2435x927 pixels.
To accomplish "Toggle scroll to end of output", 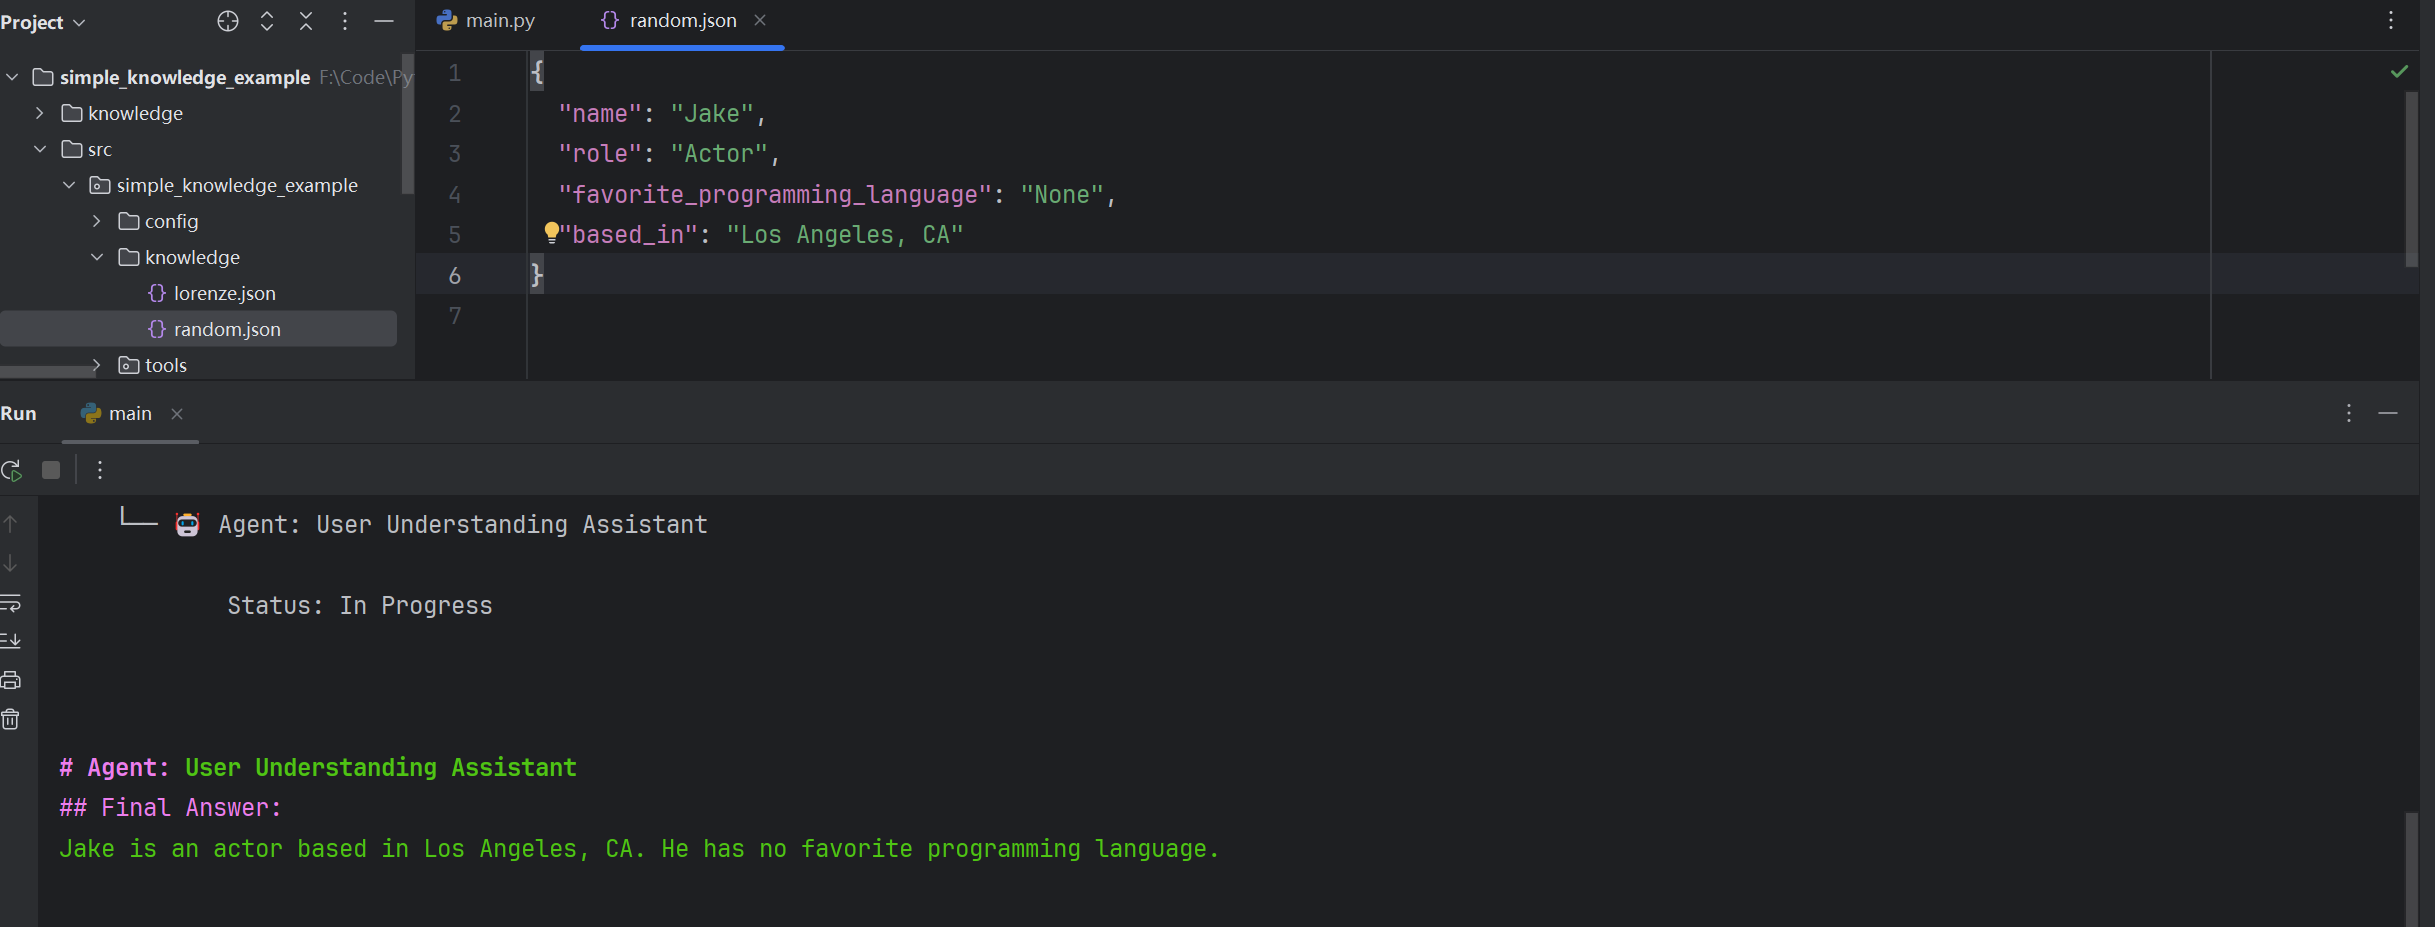I will coord(11,641).
